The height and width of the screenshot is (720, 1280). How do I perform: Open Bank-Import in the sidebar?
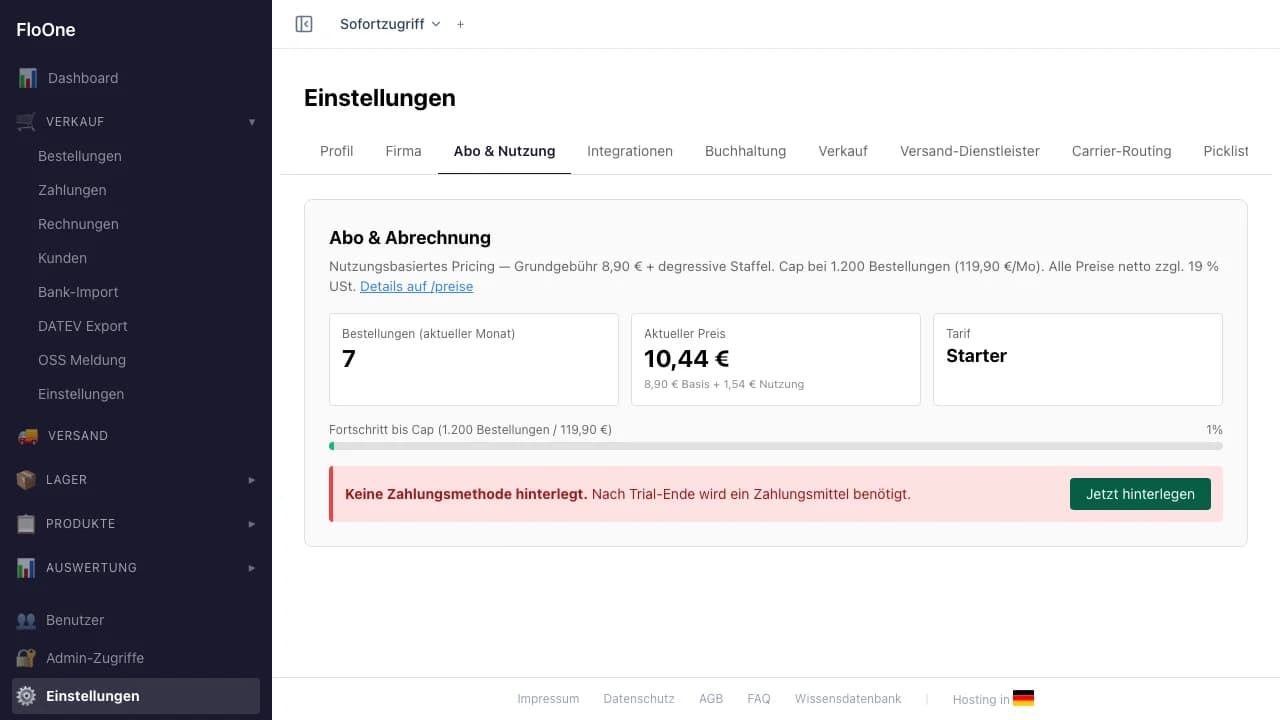(x=78, y=292)
